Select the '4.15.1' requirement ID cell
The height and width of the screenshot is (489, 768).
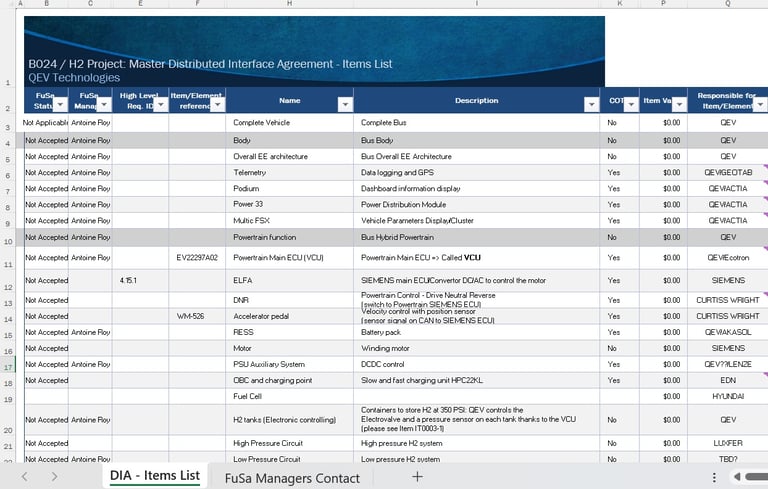[140, 280]
